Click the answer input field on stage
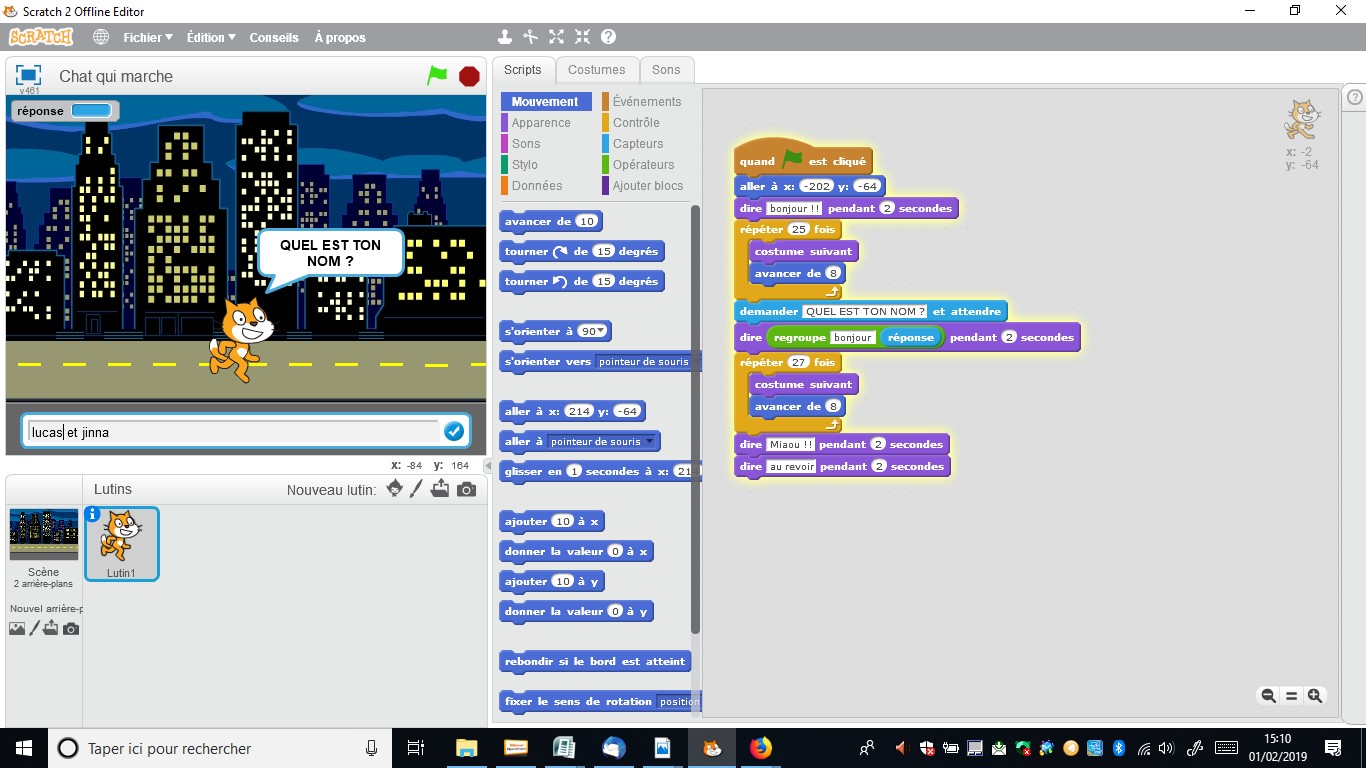This screenshot has width=1366, height=768. tap(230, 432)
